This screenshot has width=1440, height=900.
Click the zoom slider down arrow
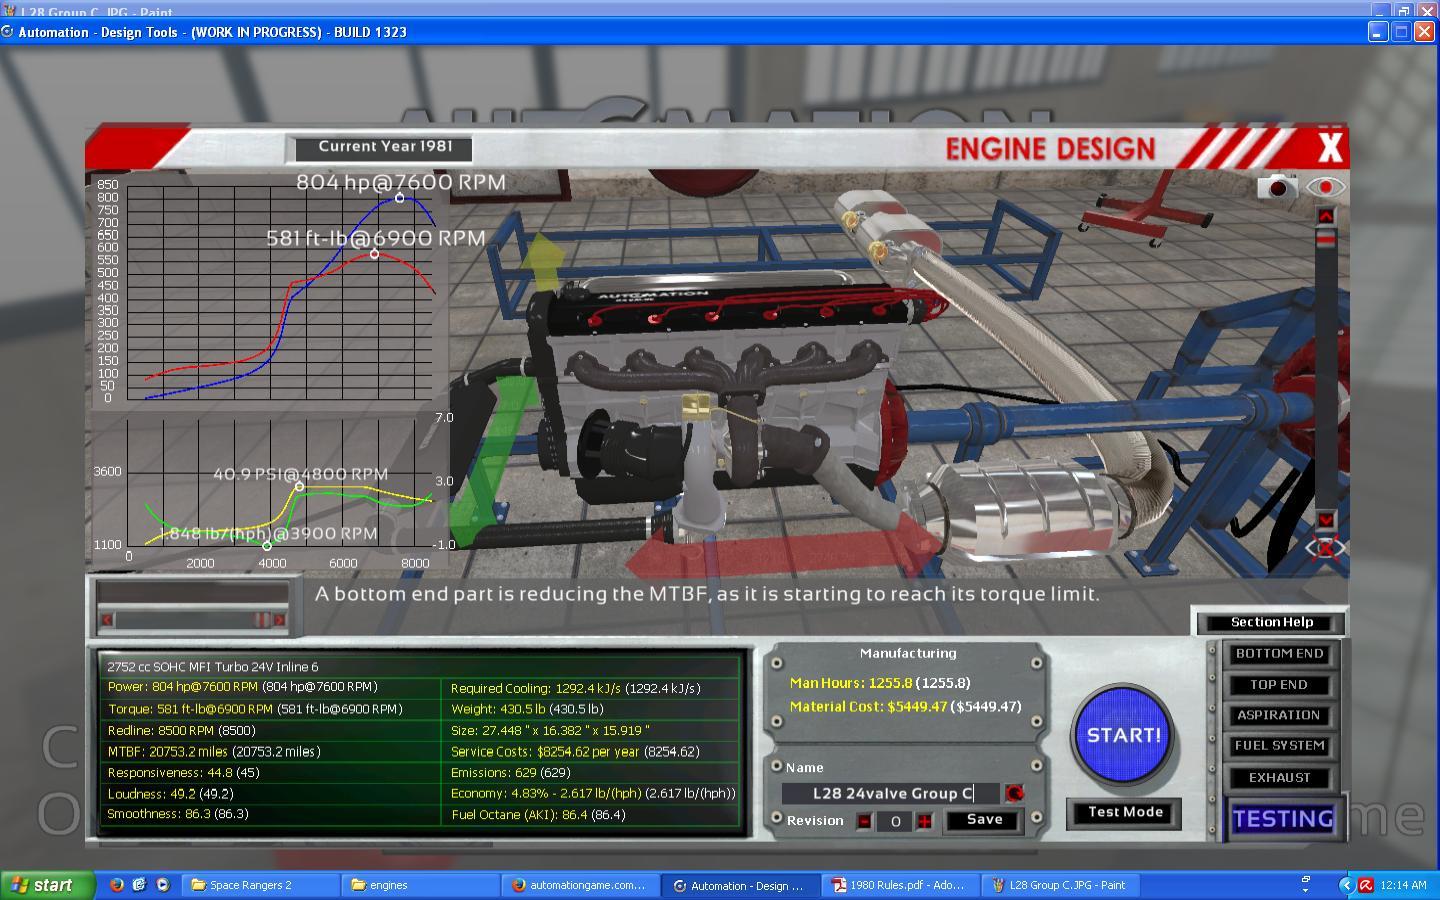[1326, 520]
